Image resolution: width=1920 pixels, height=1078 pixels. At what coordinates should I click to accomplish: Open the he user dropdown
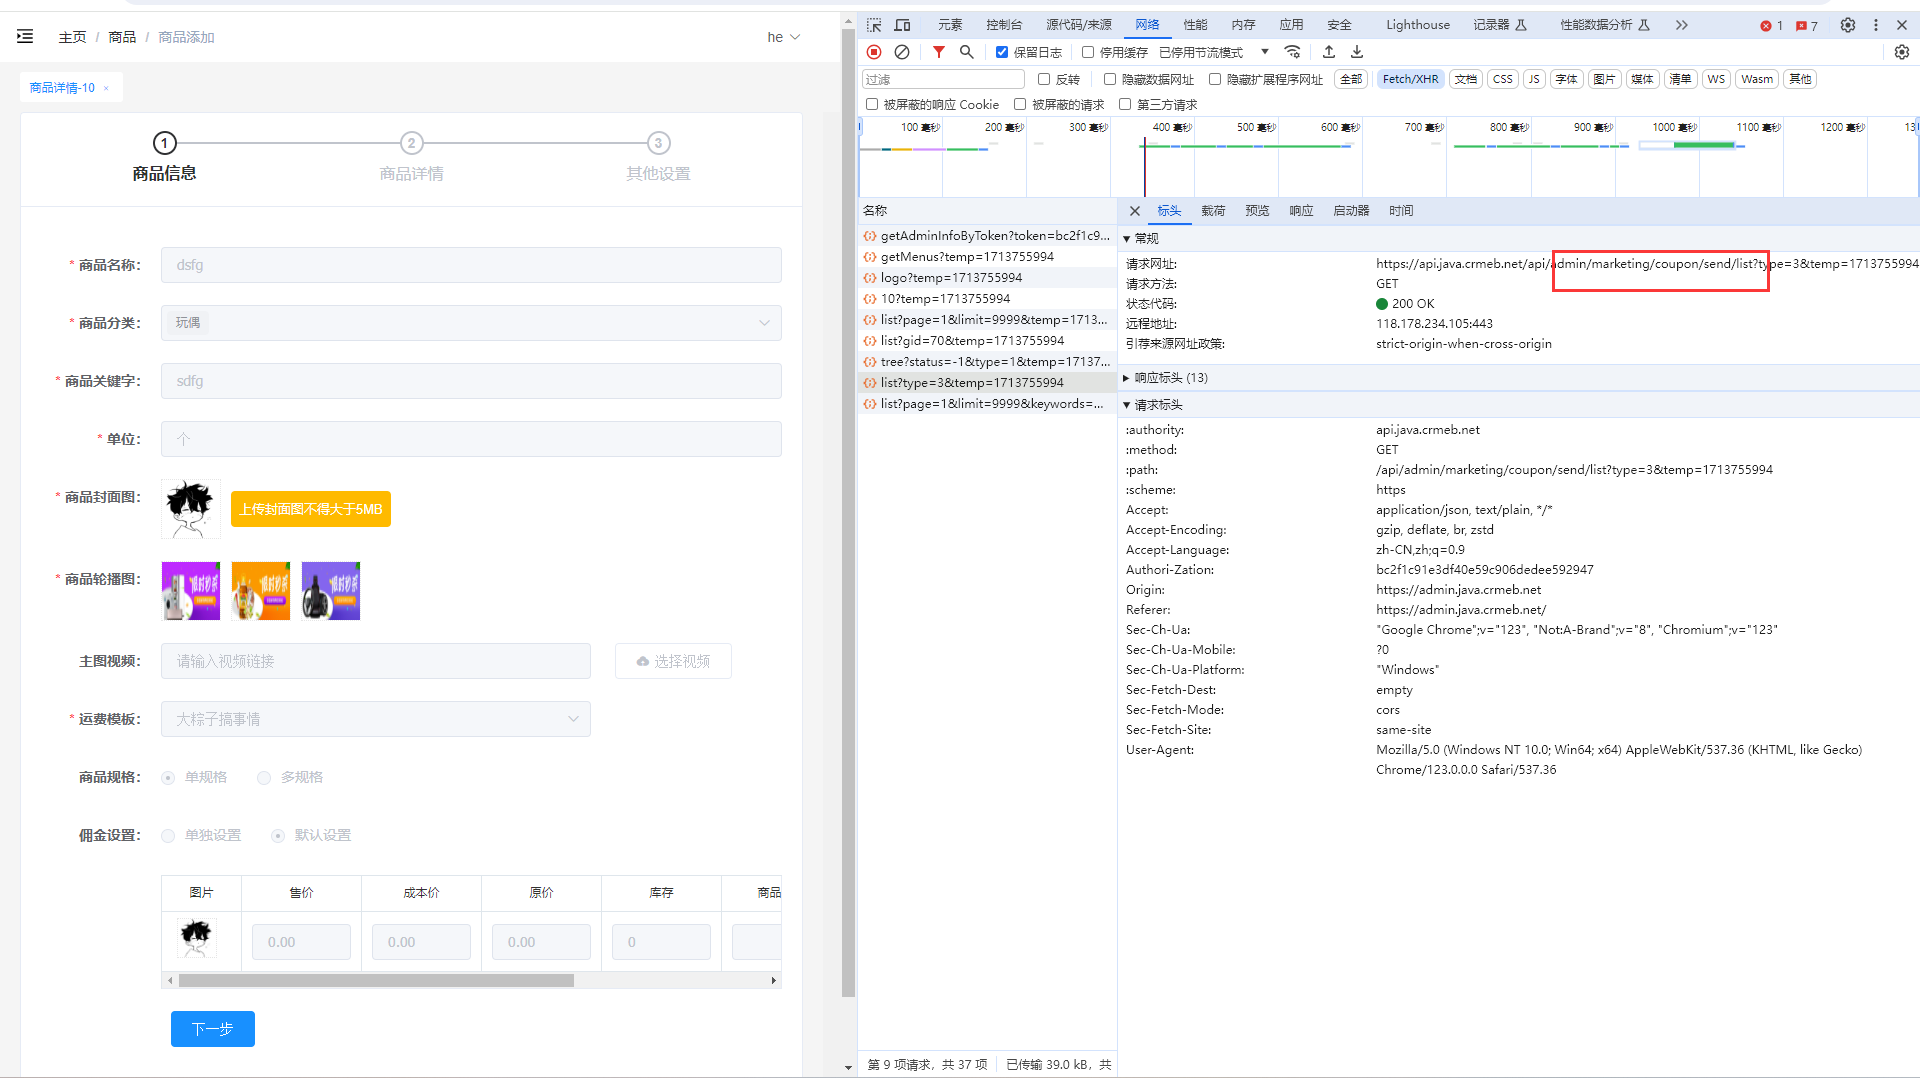(x=784, y=37)
